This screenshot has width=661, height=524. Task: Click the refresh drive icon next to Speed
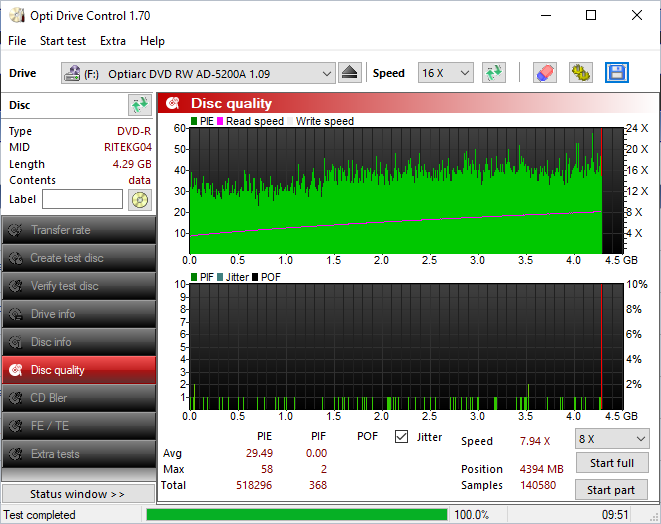point(494,73)
